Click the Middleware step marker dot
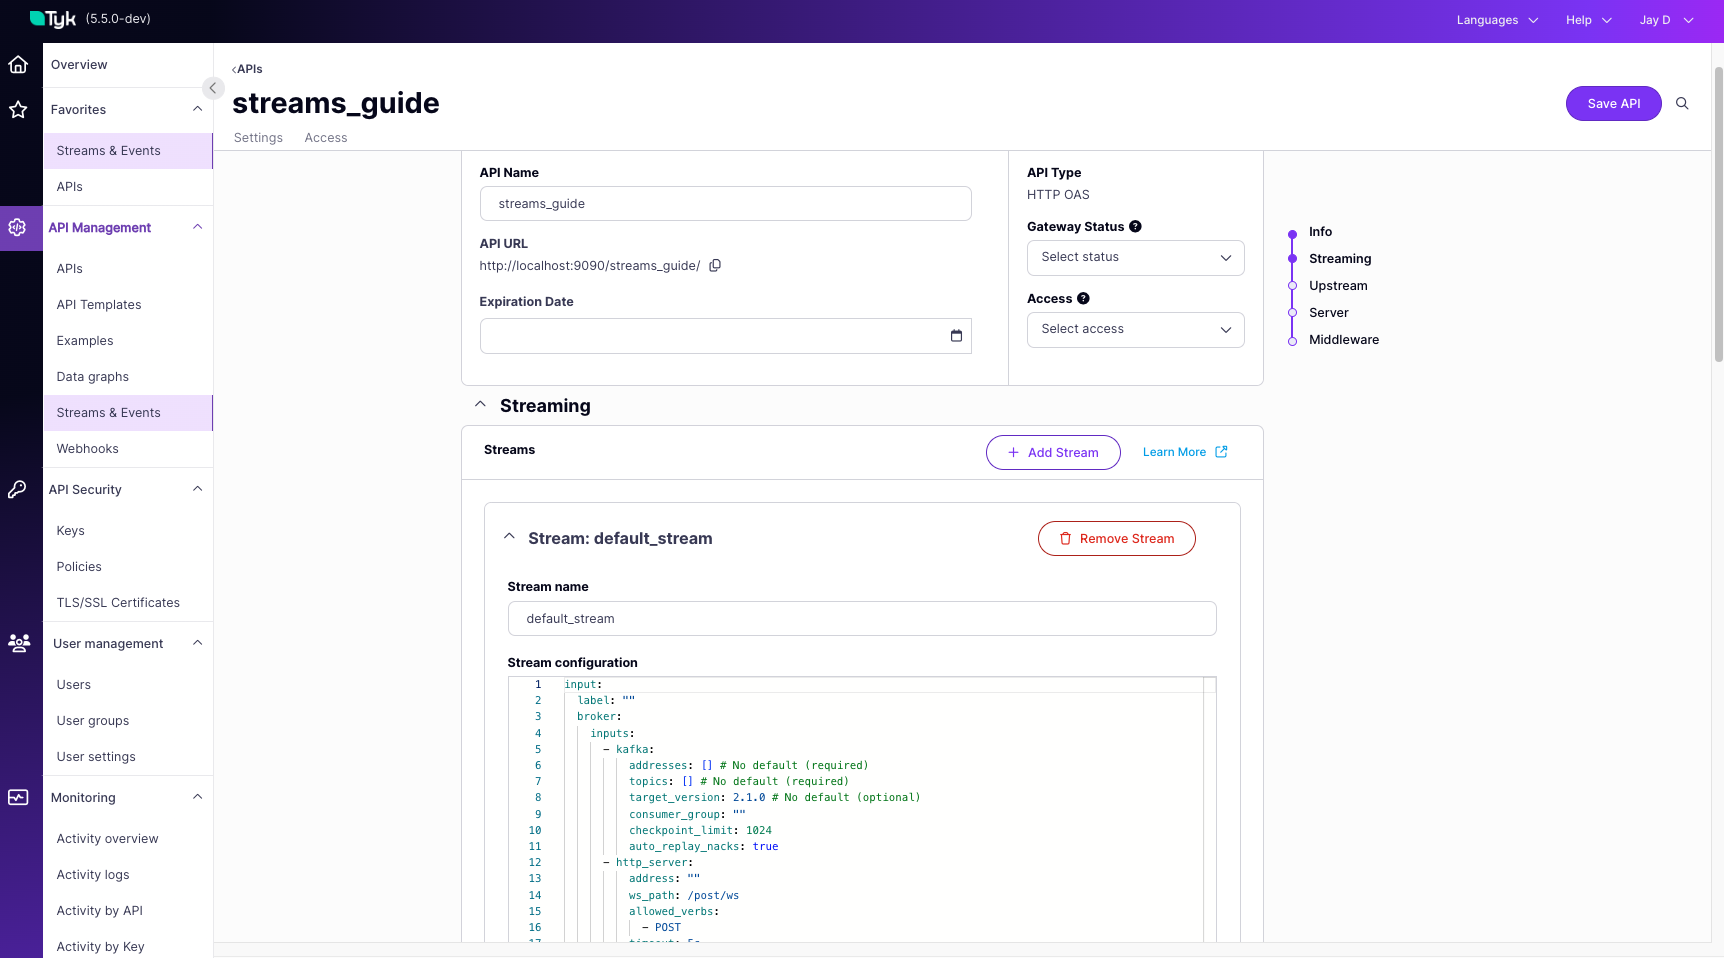 pyautogui.click(x=1292, y=341)
